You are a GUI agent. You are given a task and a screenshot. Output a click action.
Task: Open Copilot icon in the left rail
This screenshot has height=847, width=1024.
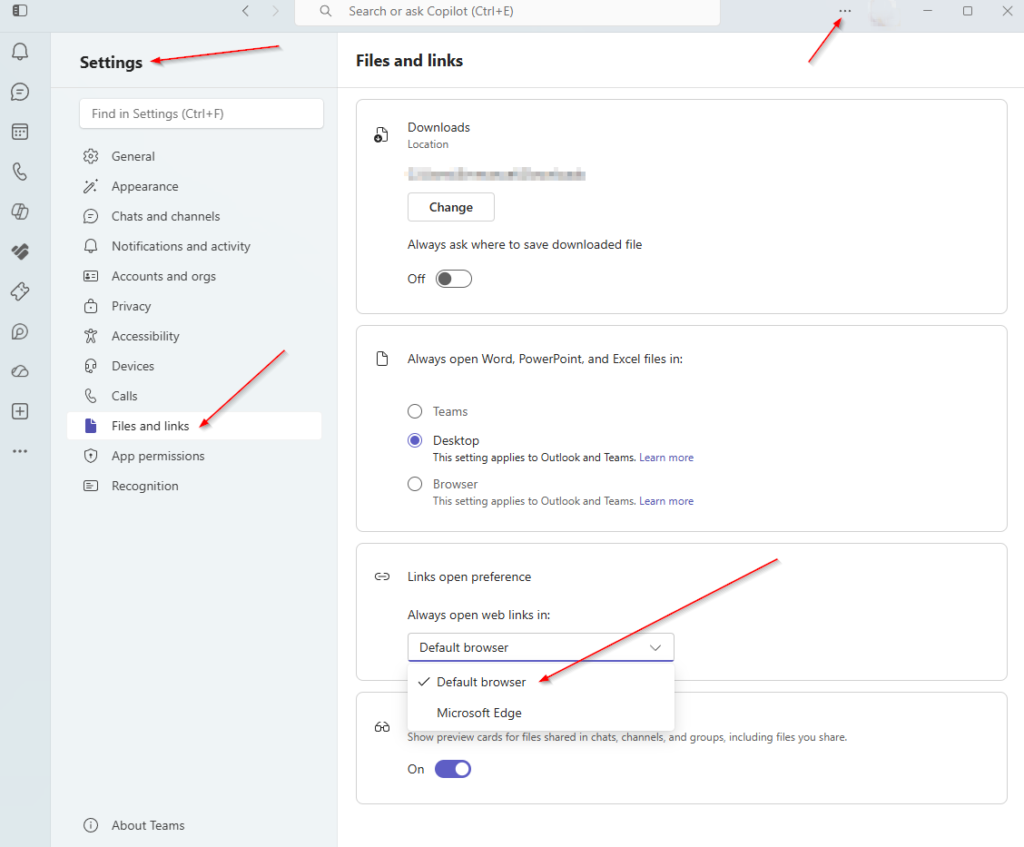tap(20, 212)
